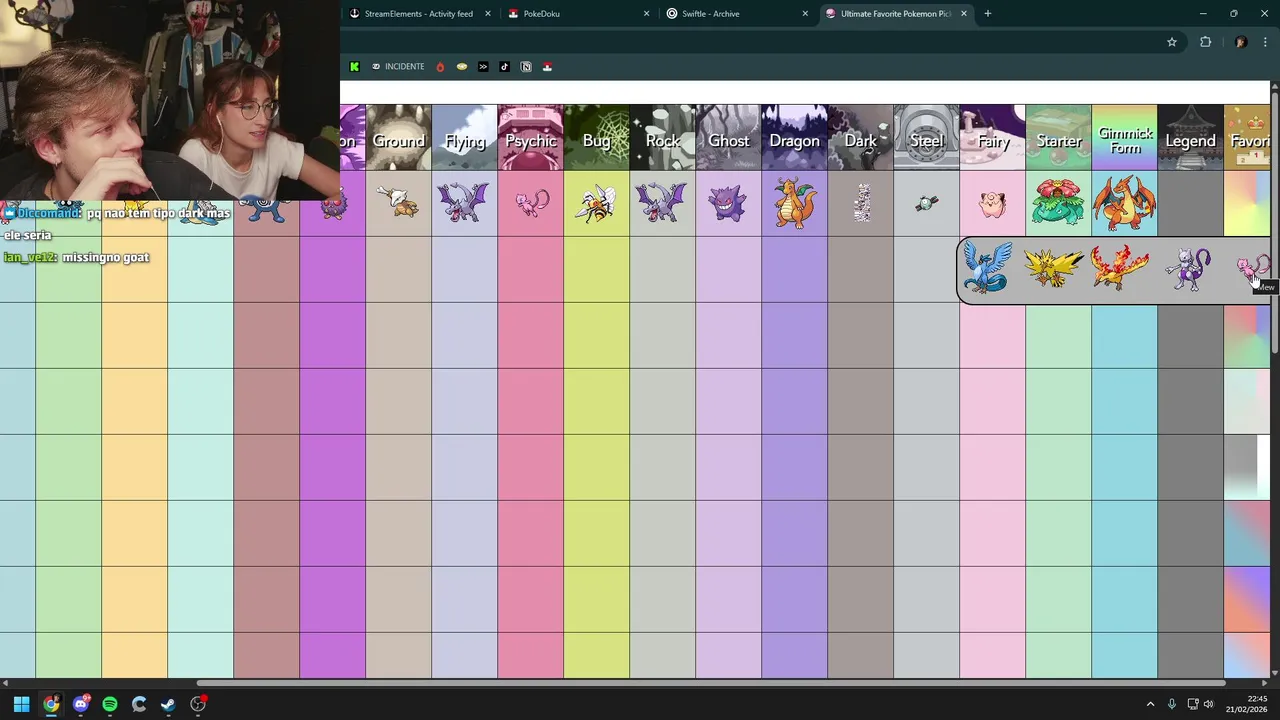1280x720 pixels.
Task: Open the Notion bookmark icon
Action: pyautogui.click(x=526, y=67)
